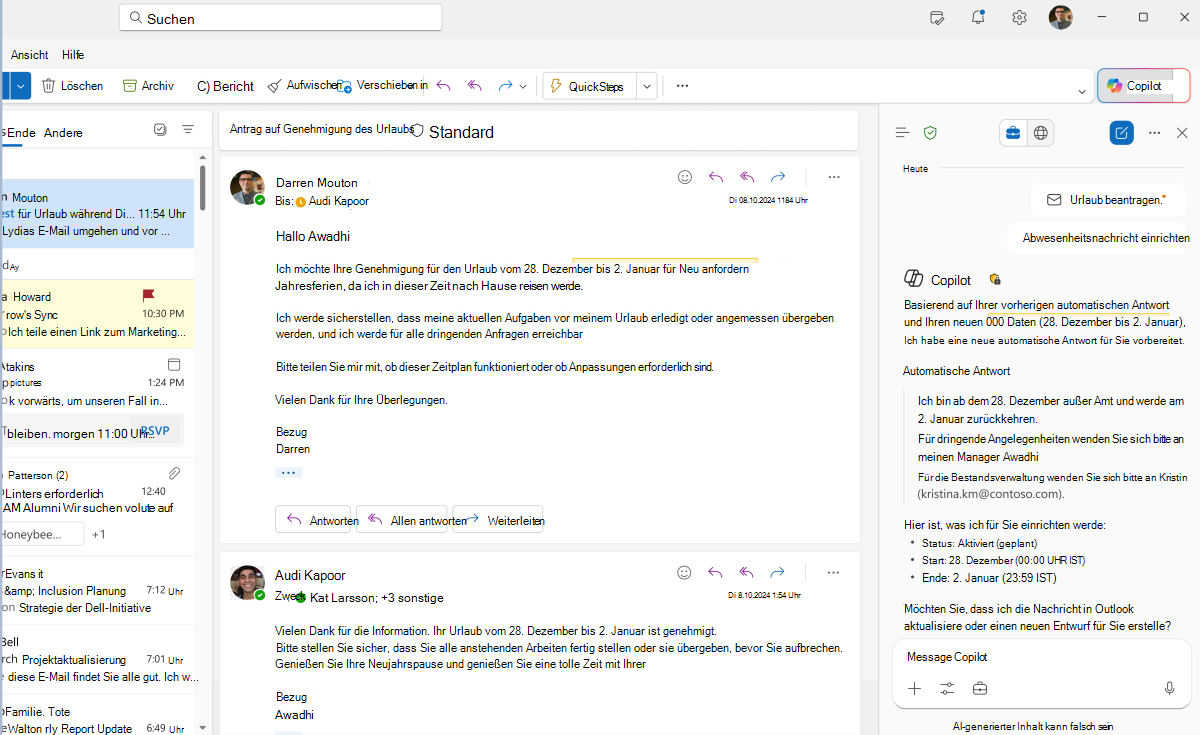The image size is (1200, 735).
Task: Click Löschen in the toolbar
Action: click(x=72, y=86)
